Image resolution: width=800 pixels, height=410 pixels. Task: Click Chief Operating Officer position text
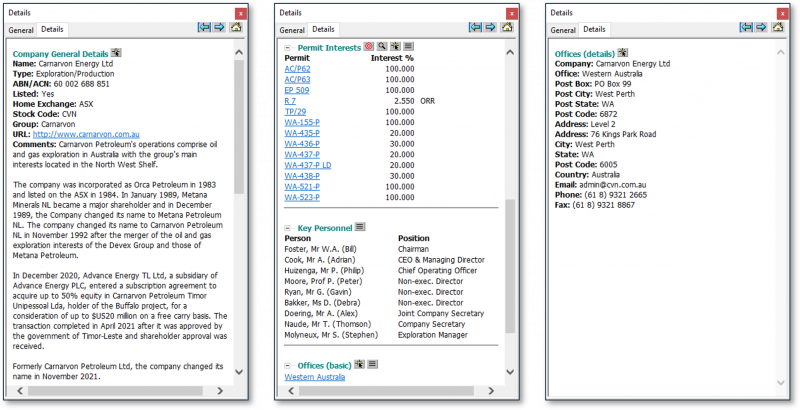click(x=437, y=270)
